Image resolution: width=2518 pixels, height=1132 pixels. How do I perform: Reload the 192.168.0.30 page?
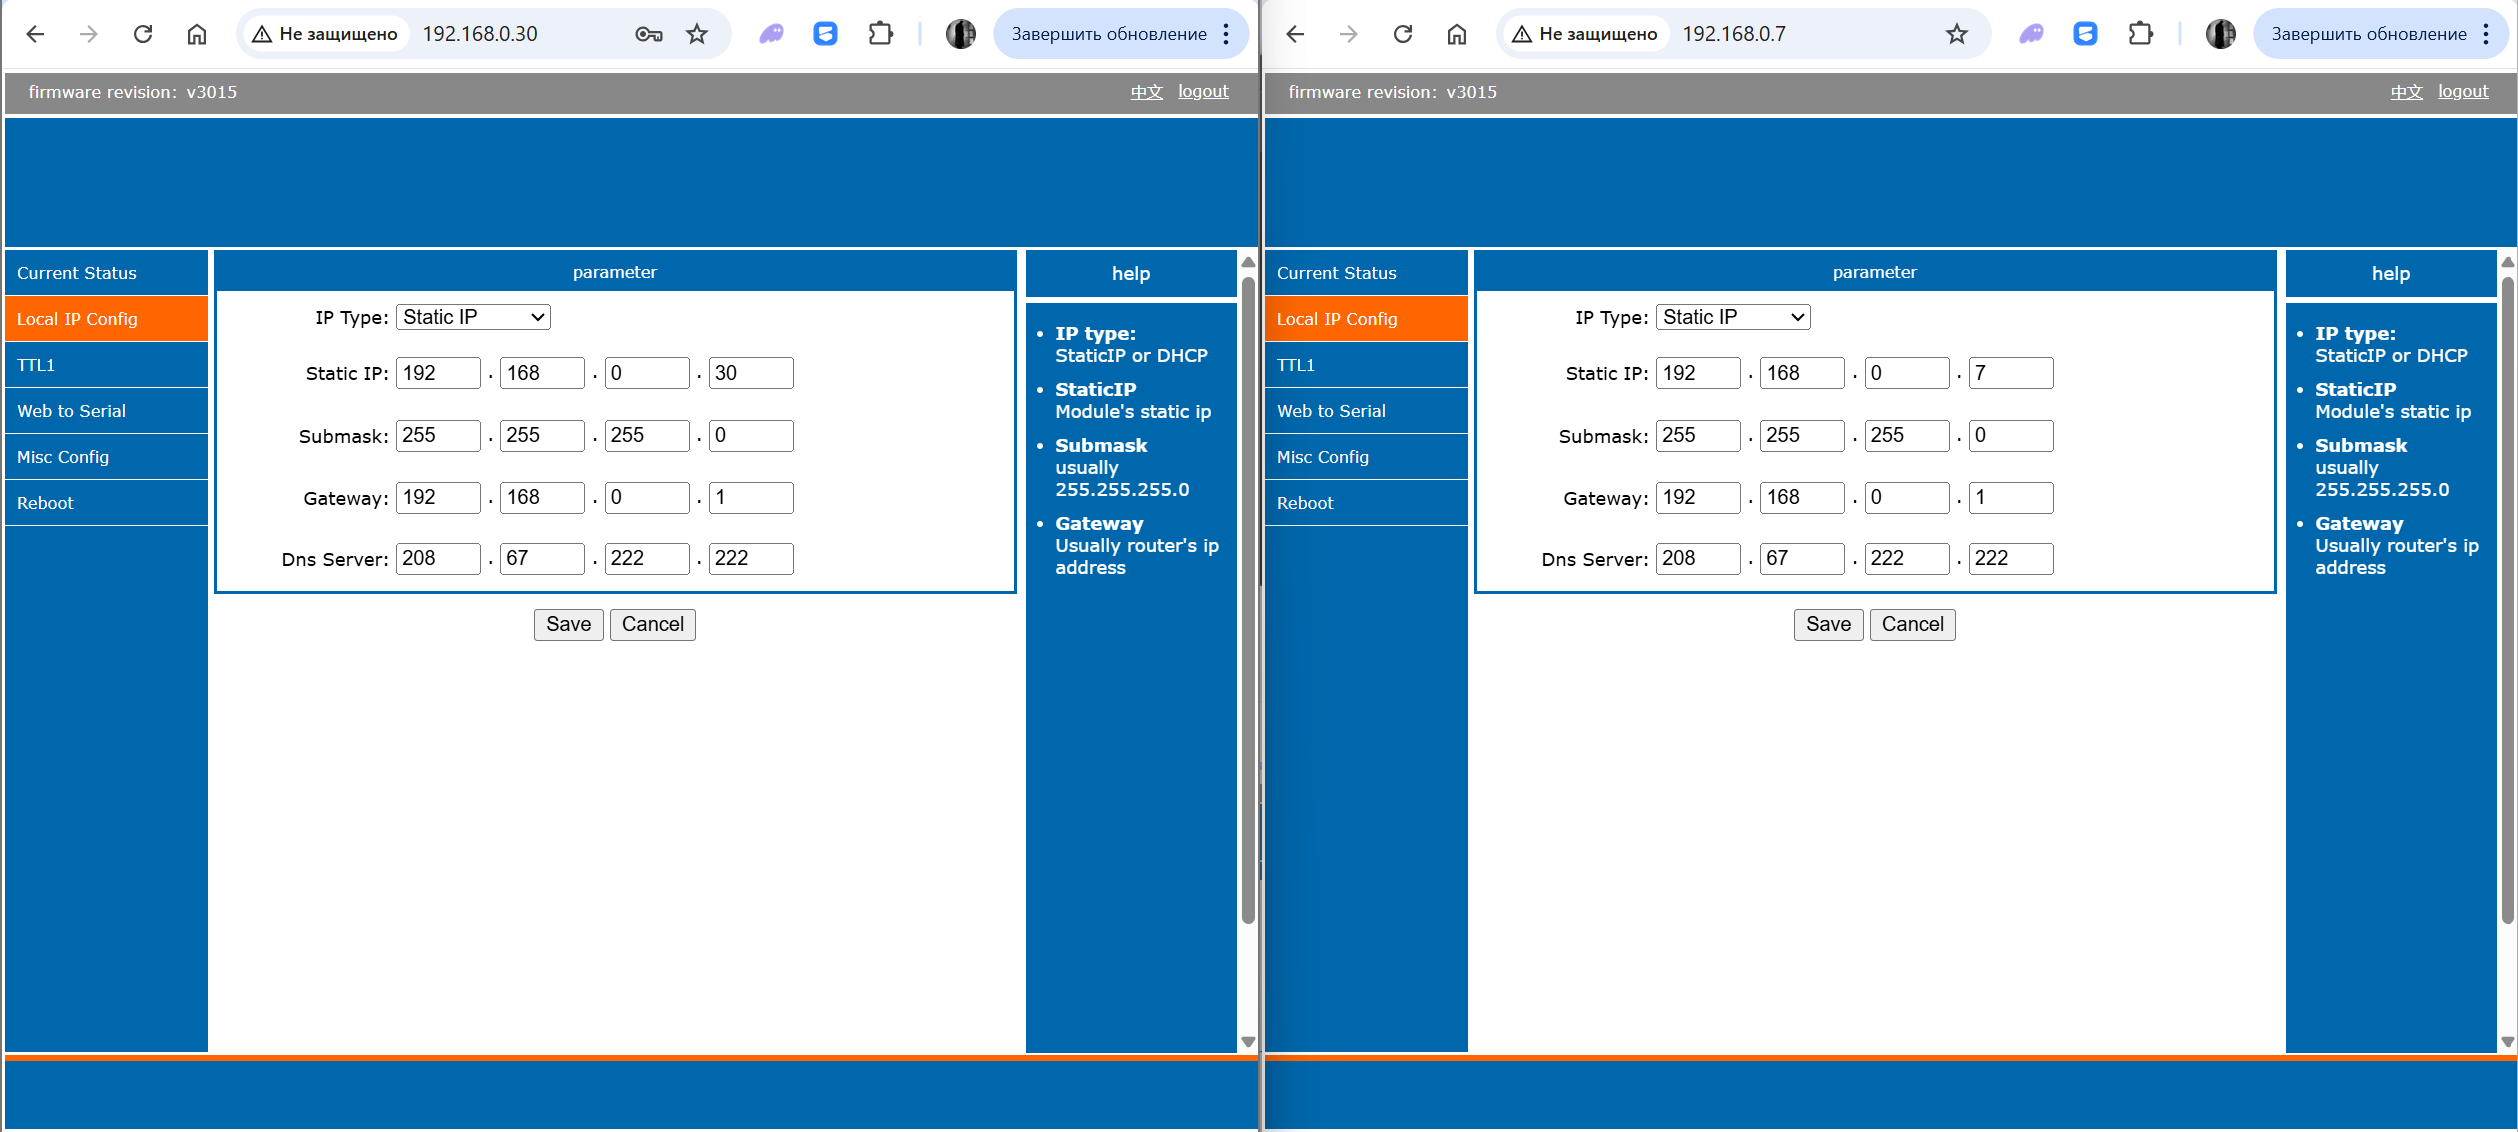click(x=143, y=34)
